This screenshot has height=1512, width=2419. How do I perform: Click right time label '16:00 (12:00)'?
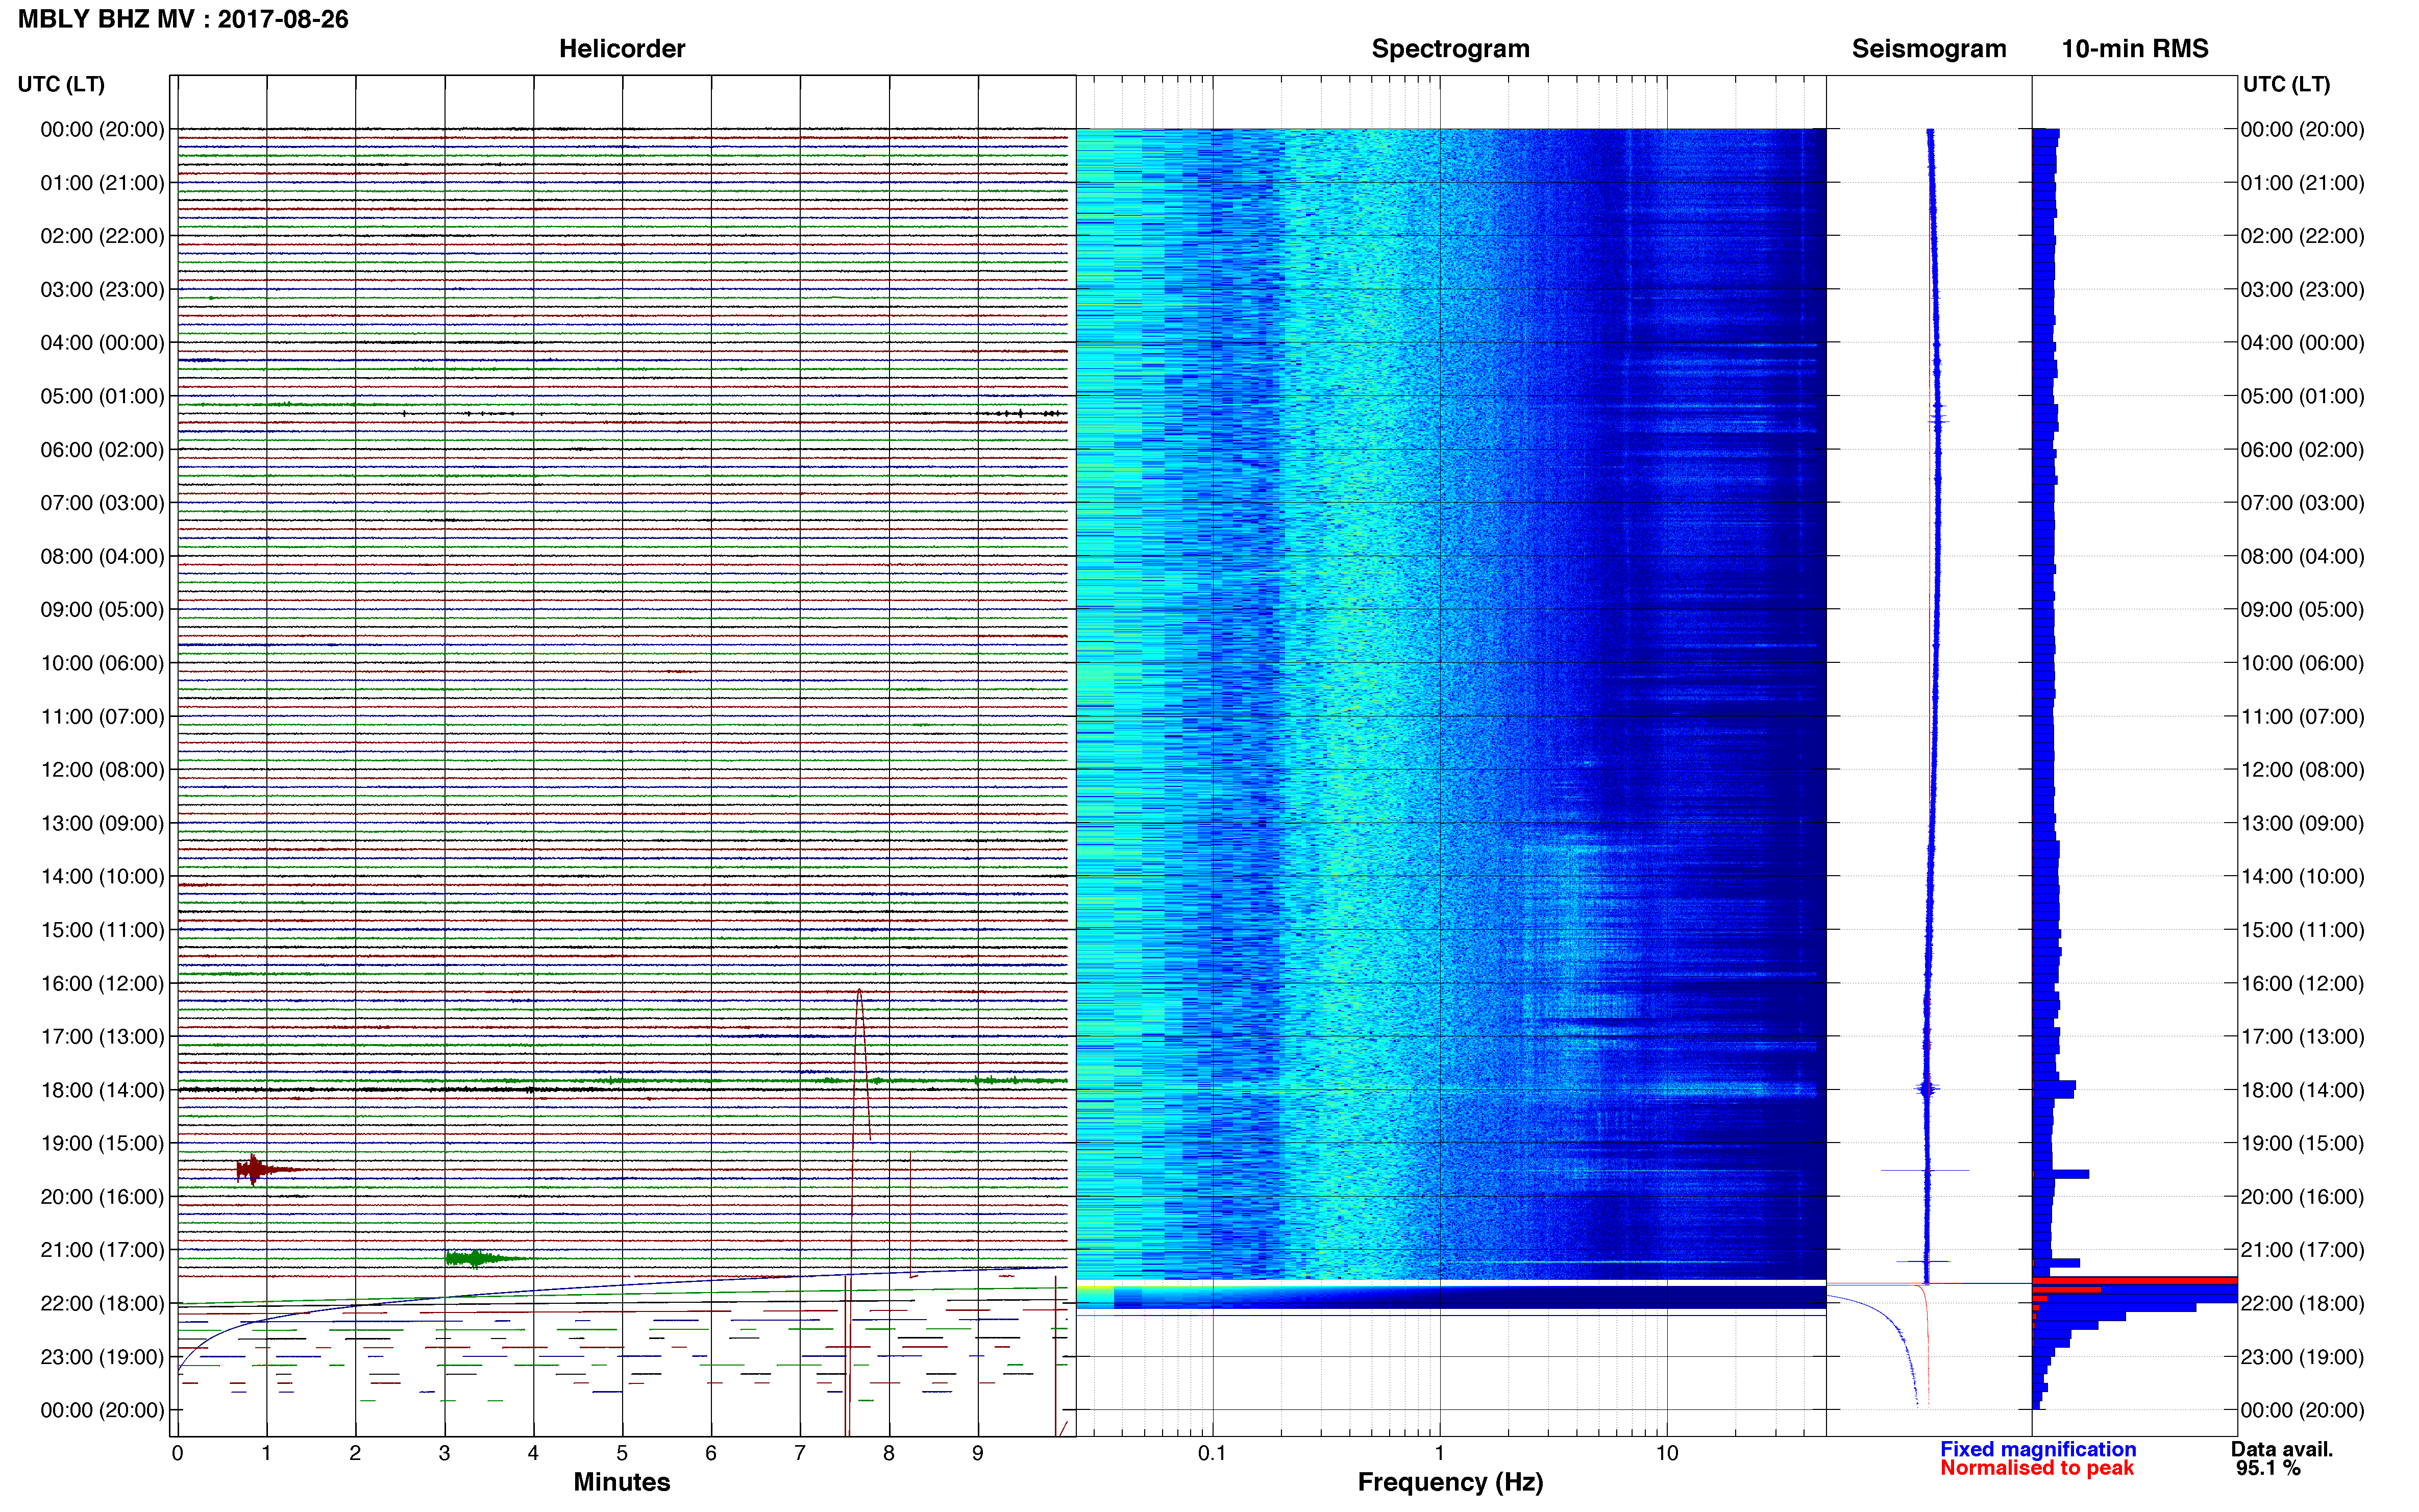2302,983
